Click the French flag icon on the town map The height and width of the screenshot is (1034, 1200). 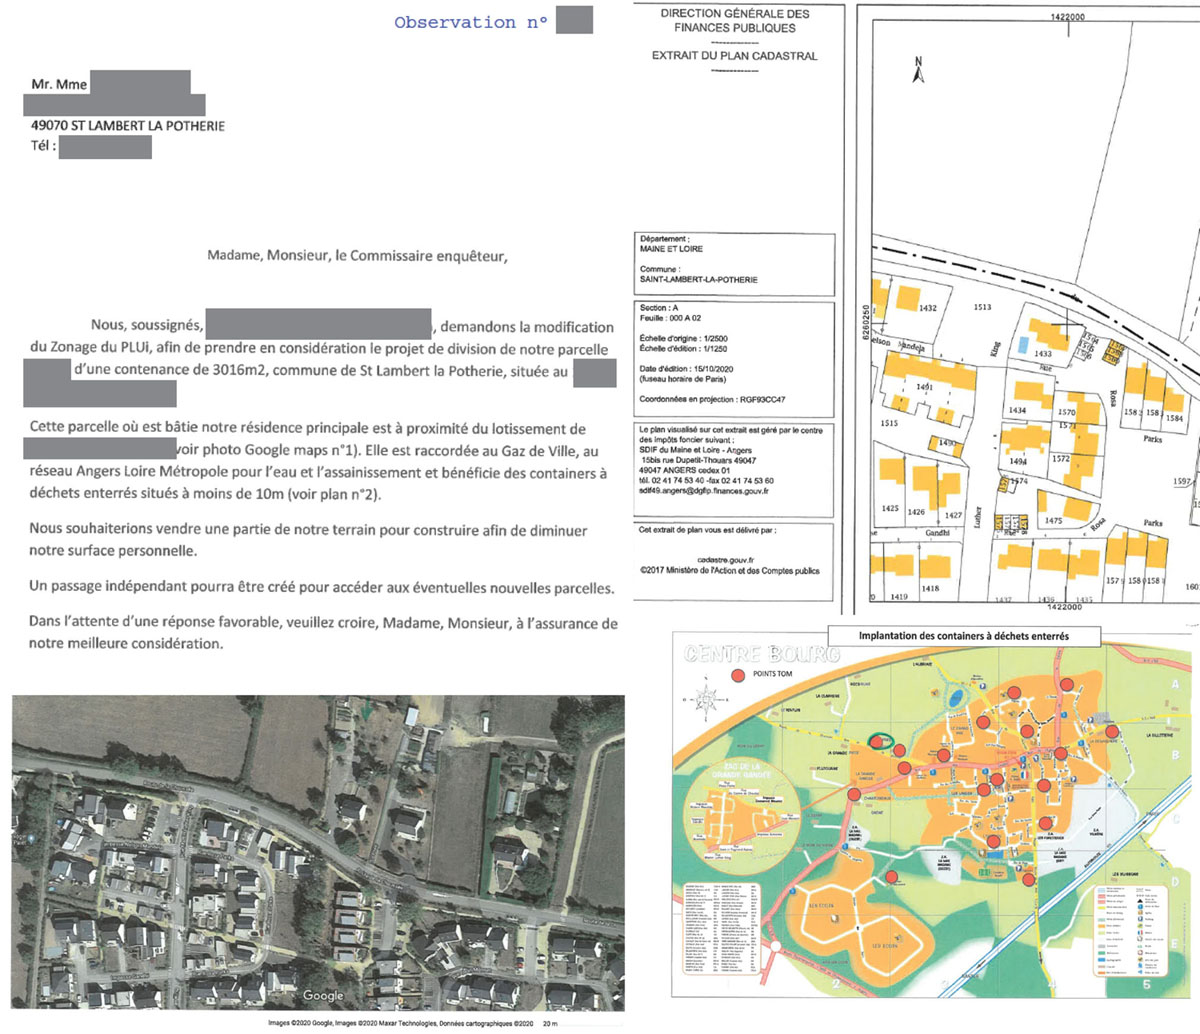1025,774
